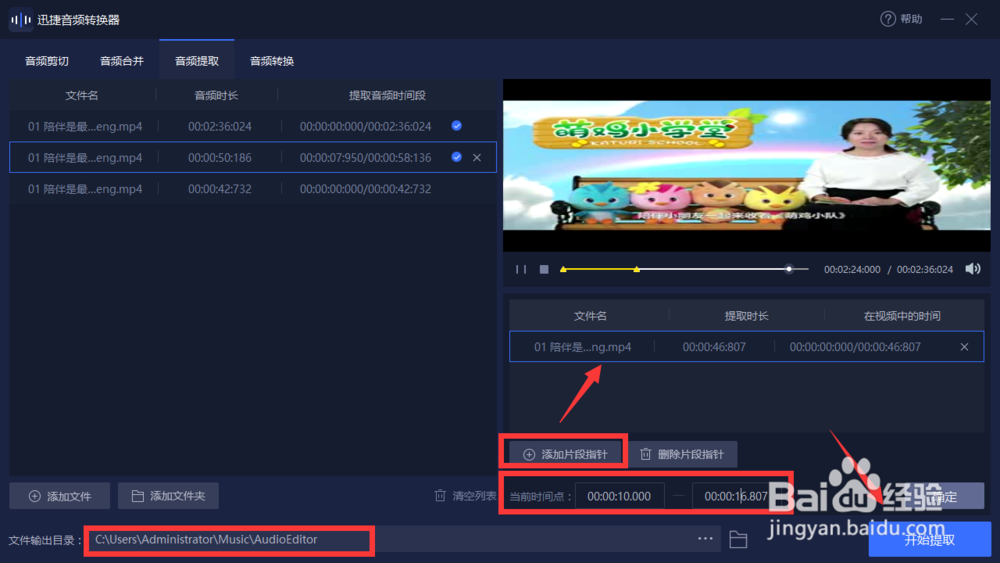
Task: Select first file row 00:02:36:024
Action: (x=253, y=126)
